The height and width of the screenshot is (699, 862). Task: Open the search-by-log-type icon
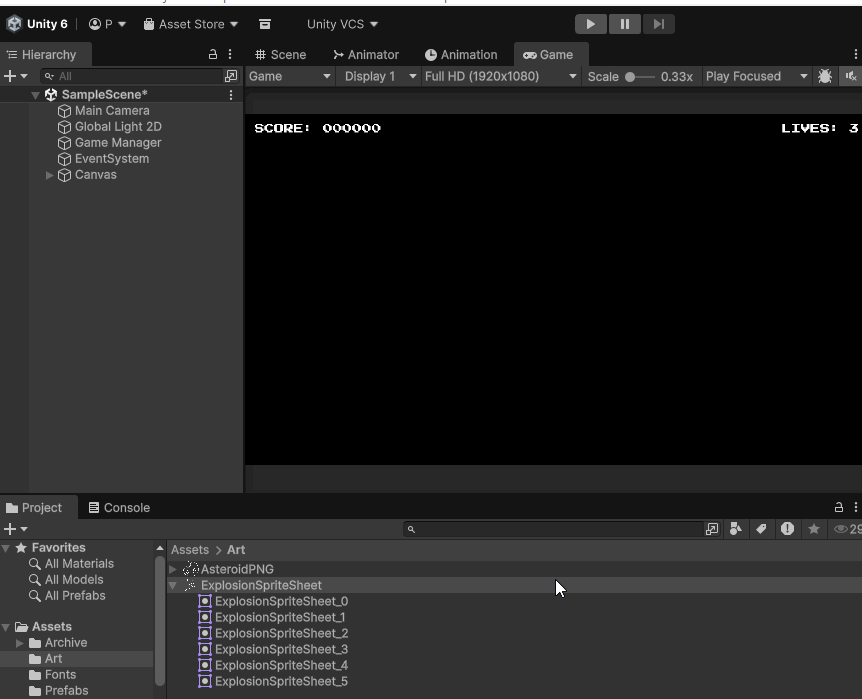click(x=787, y=529)
